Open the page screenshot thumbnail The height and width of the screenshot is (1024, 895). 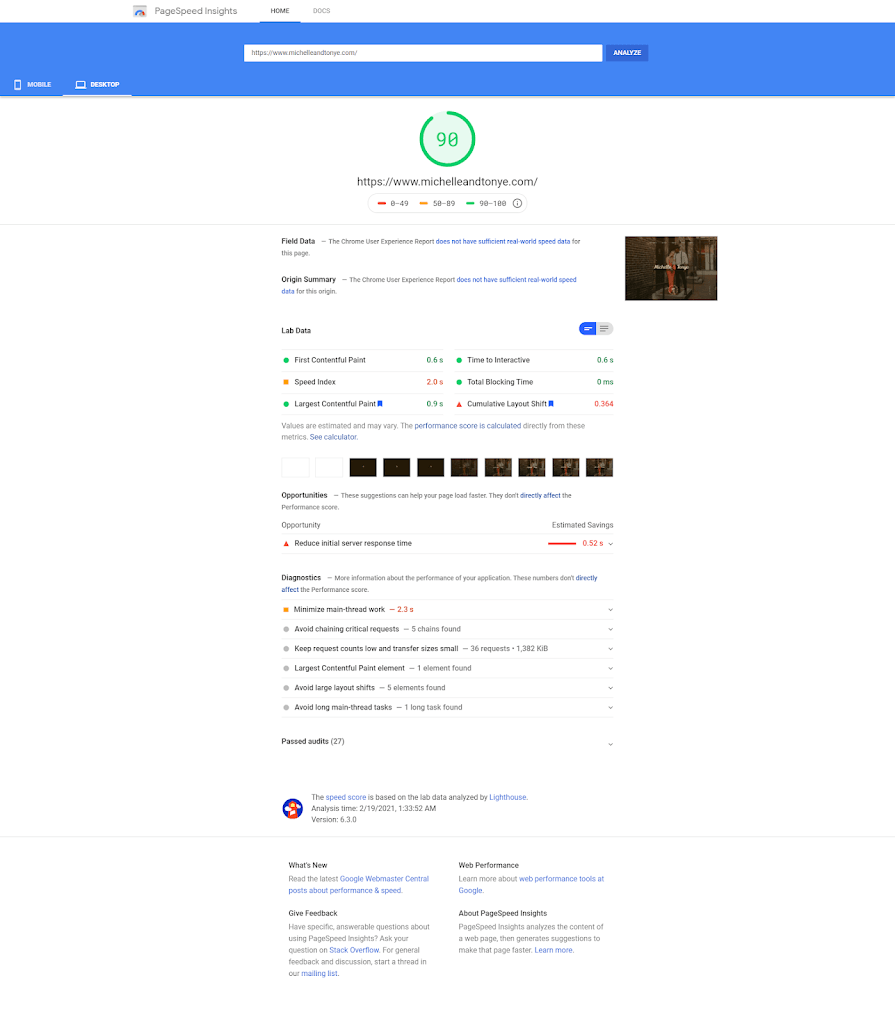point(671,268)
